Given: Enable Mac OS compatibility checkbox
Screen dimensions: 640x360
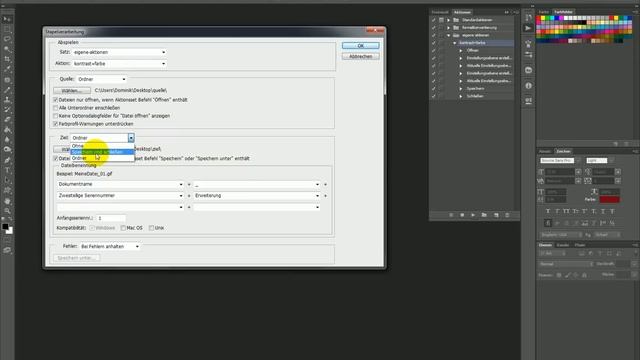Looking at the screenshot, I should 123,228.
